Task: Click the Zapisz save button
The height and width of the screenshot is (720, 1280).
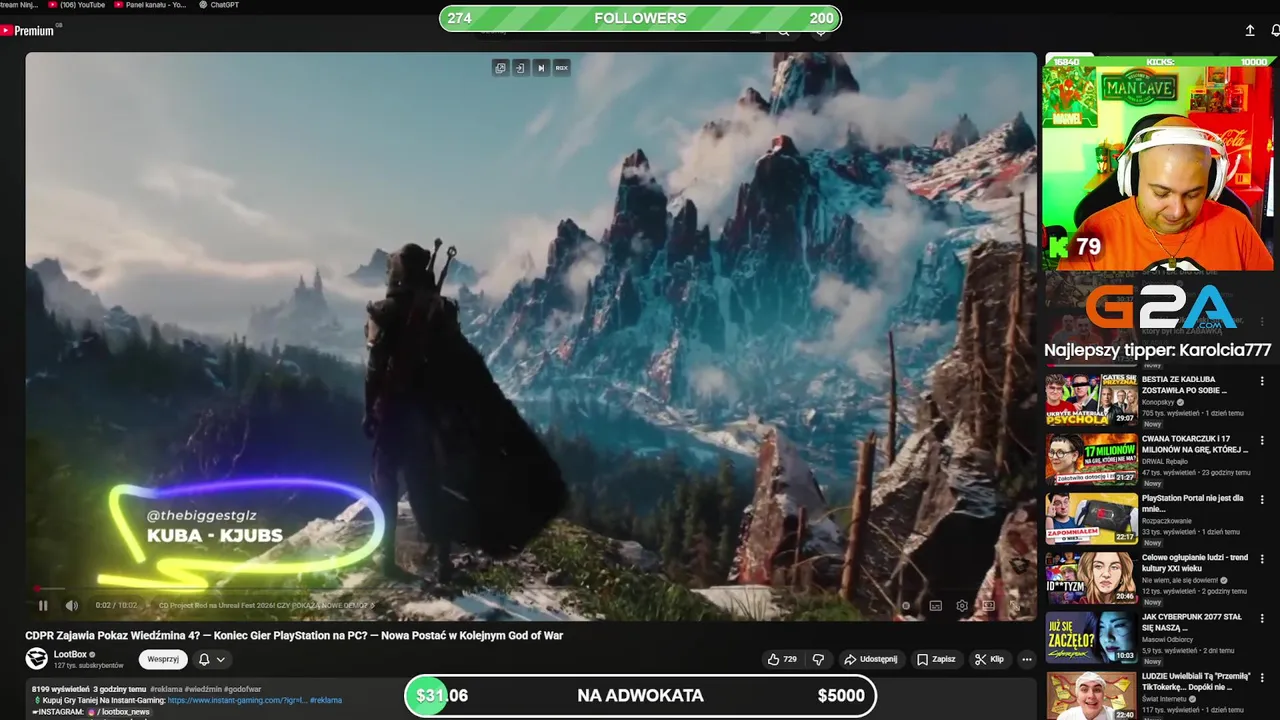Action: (x=936, y=659)
